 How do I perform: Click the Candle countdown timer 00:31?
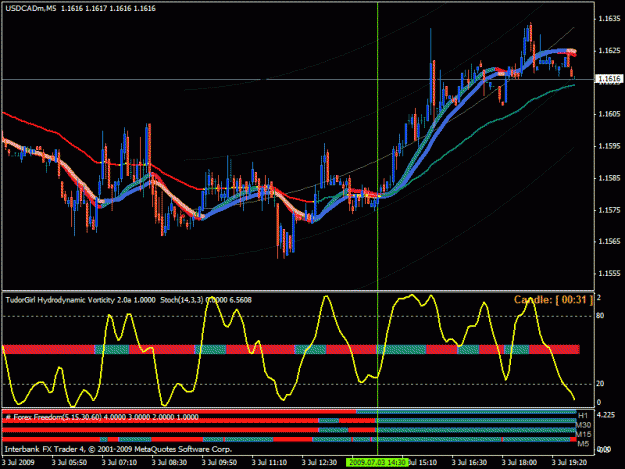[553, 300]
